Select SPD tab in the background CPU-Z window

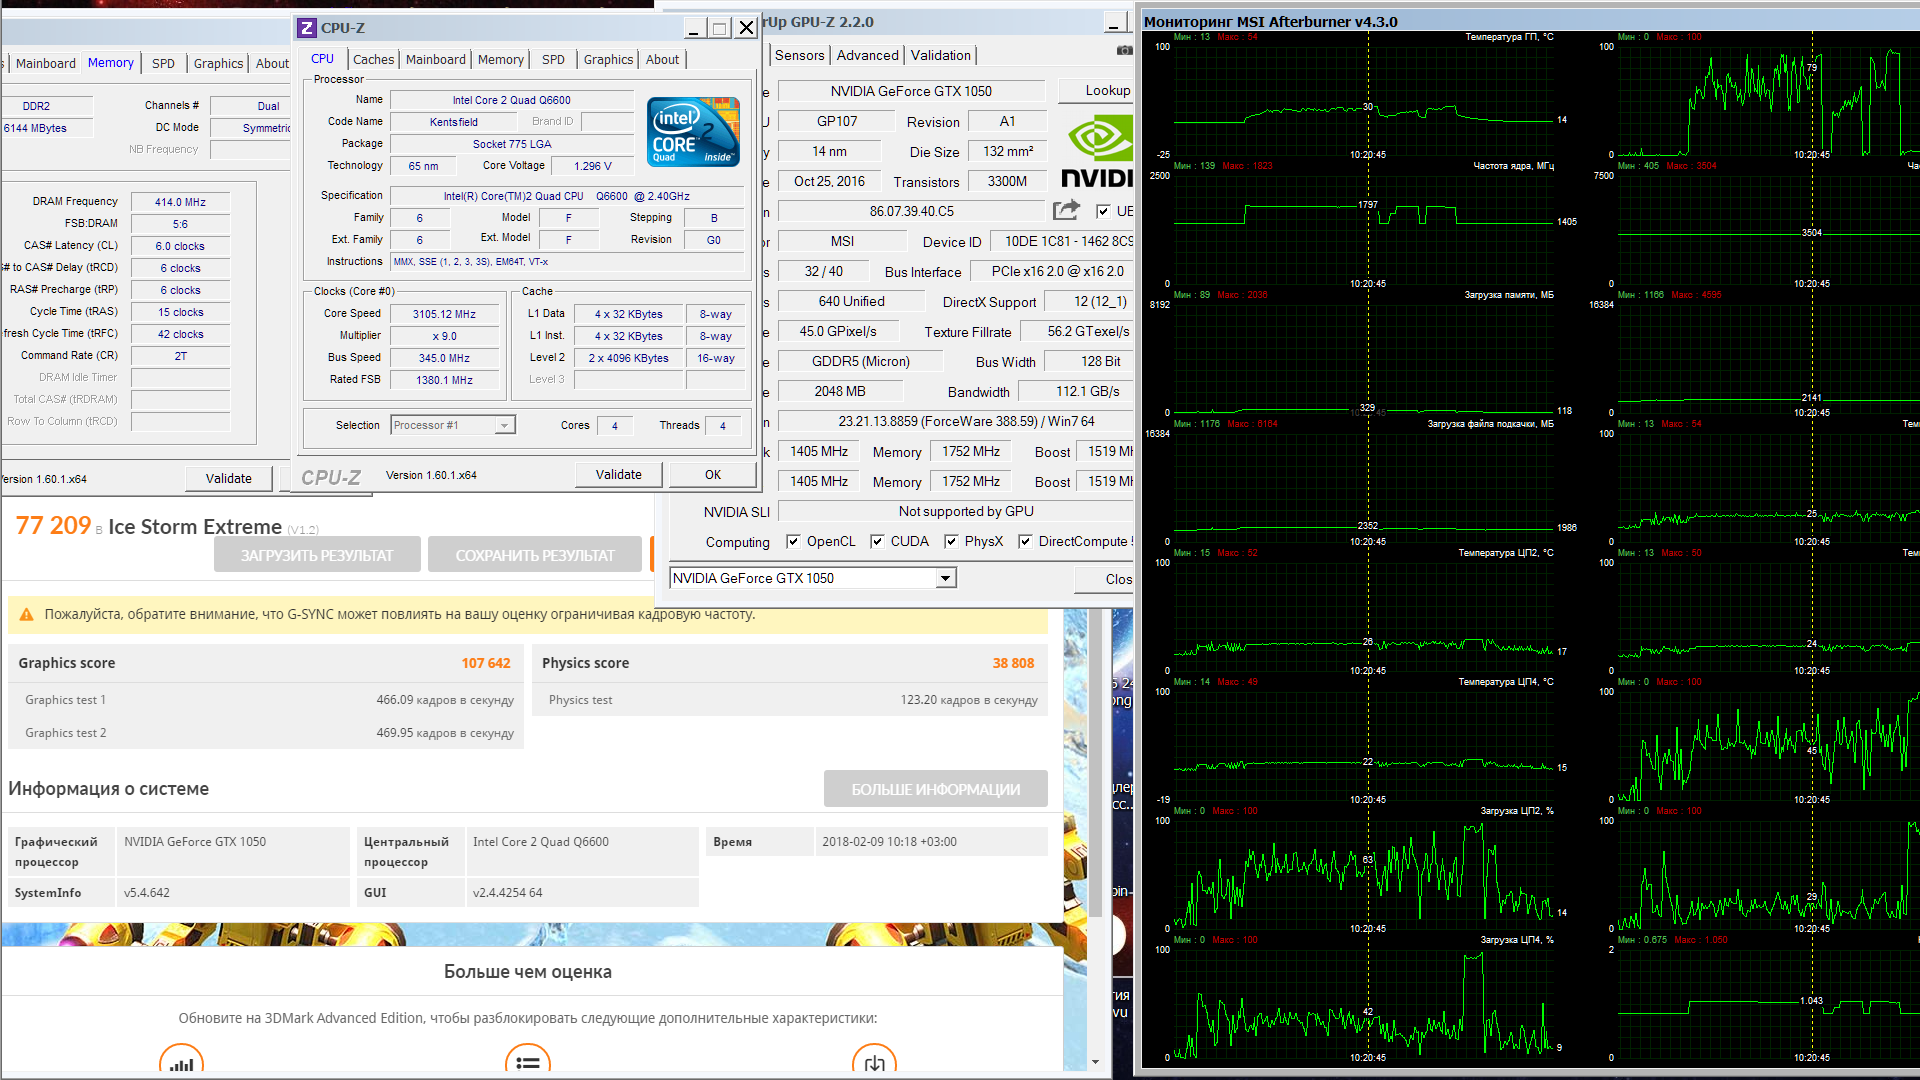tap(163, 63)
